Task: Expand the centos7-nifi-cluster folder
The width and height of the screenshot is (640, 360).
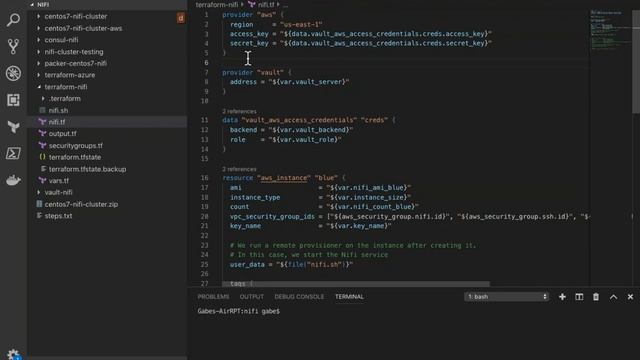Action: tap(39, 16)
